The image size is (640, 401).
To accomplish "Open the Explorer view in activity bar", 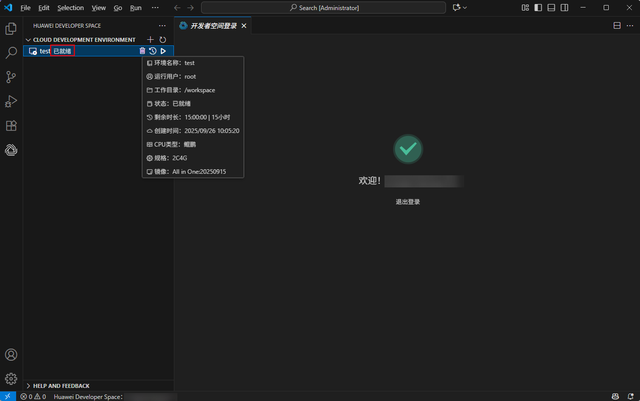I will [x=11, y=29].
